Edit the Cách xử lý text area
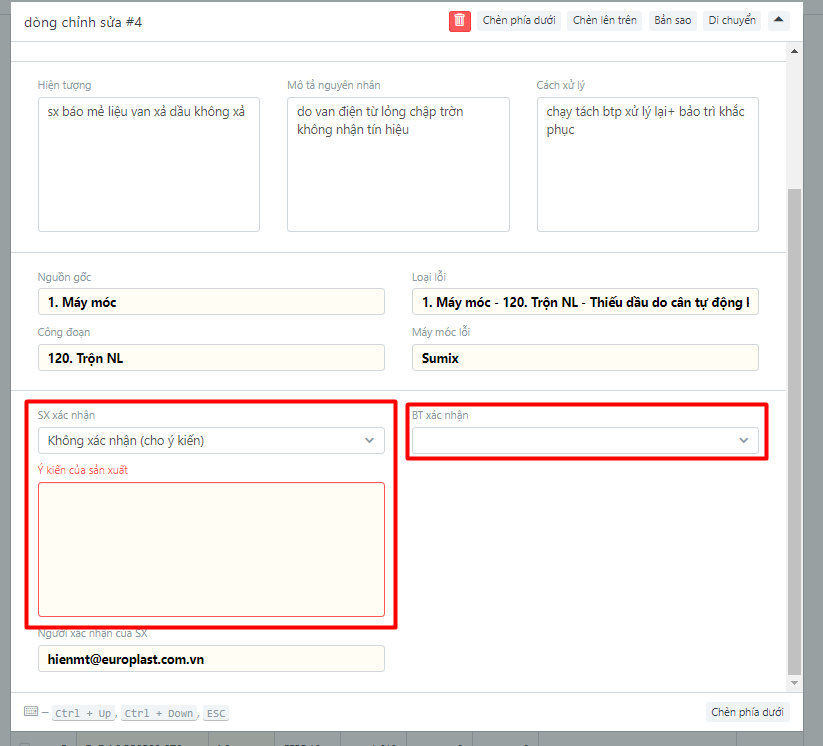Screen dimensions: 823x746 coord(647,164)
